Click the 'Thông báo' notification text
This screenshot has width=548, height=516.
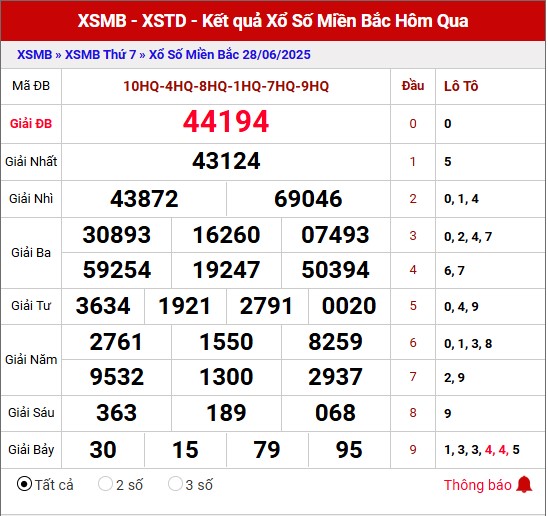point(477,485)
